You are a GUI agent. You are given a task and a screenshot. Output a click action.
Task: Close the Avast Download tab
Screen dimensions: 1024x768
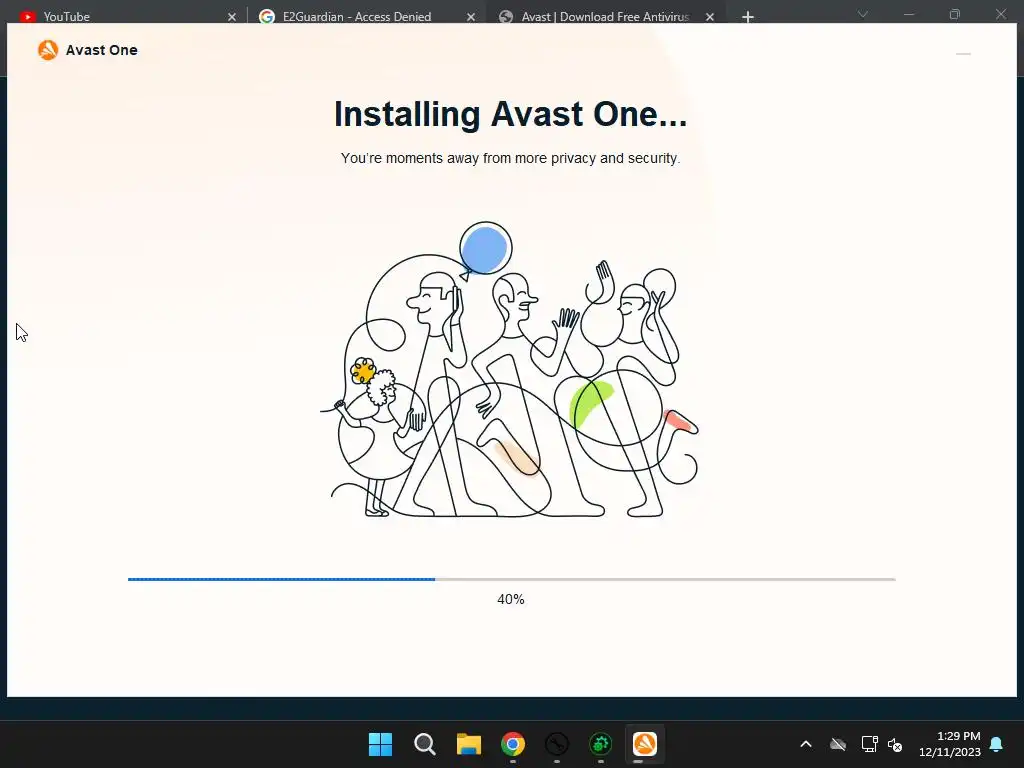710,17
